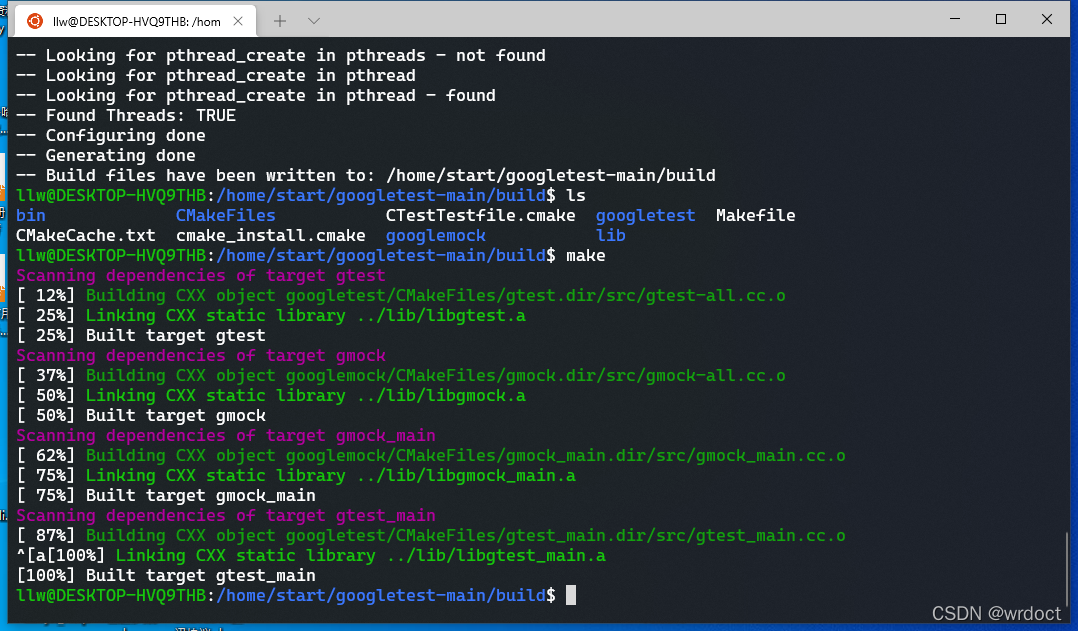Click 'Found Threads: TRUE' output line
Screen dimensions: 1078x631
tap(126, 115)
